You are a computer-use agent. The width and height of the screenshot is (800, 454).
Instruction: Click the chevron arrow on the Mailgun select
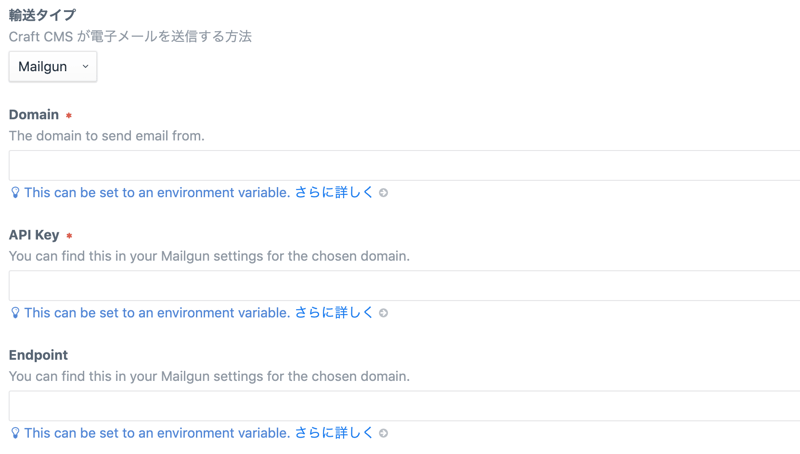point(85,66)
